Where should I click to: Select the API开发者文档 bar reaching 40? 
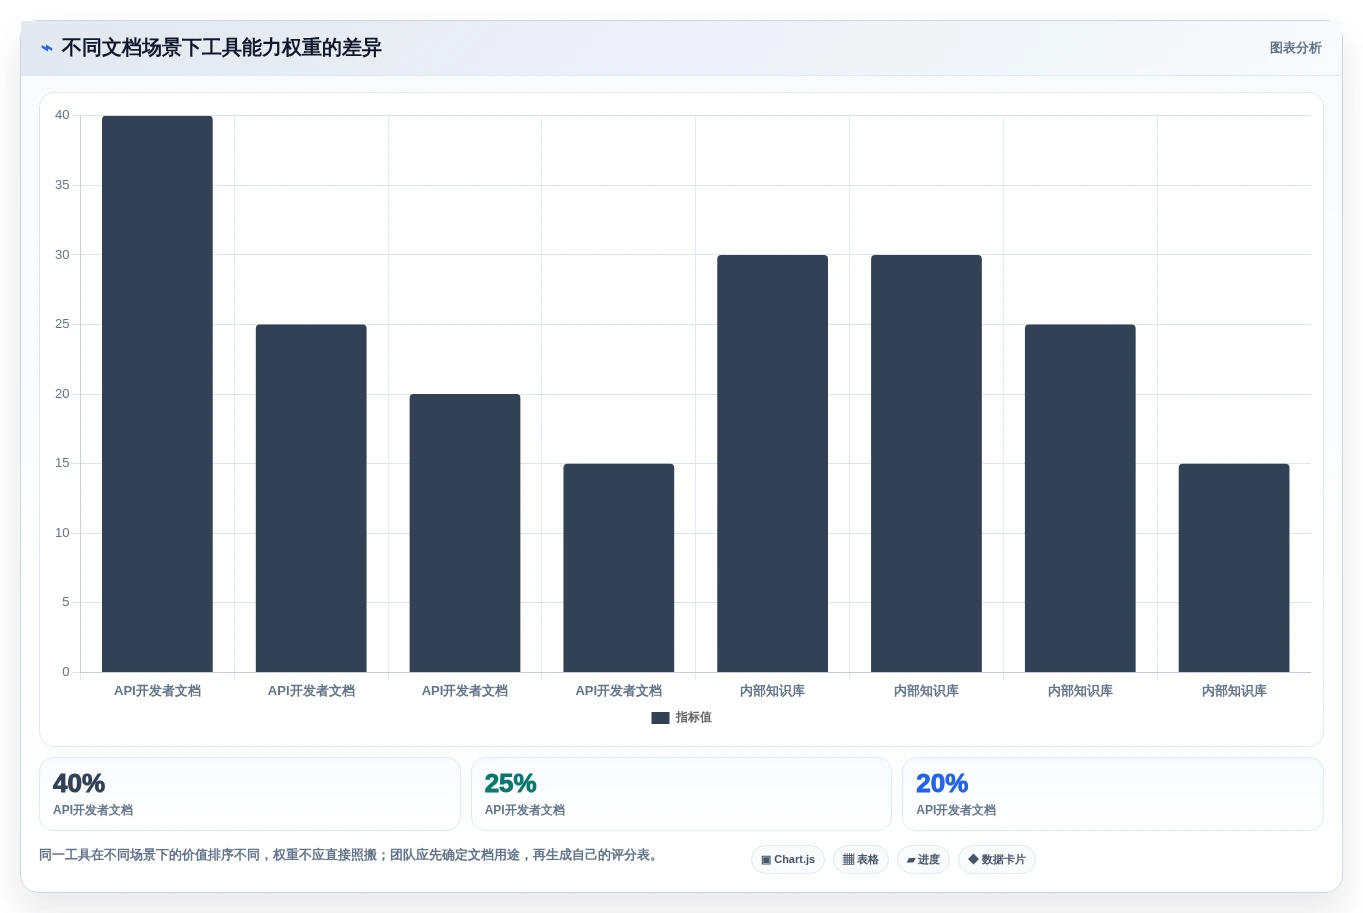point(157,394)
